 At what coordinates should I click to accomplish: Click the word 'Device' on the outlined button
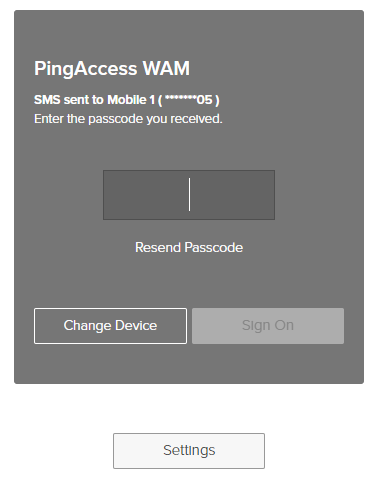[x=135, y=325]
